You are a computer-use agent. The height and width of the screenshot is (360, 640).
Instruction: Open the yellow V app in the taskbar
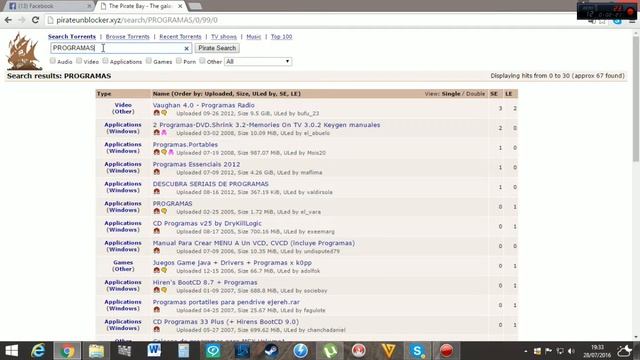tap(388, 351)
